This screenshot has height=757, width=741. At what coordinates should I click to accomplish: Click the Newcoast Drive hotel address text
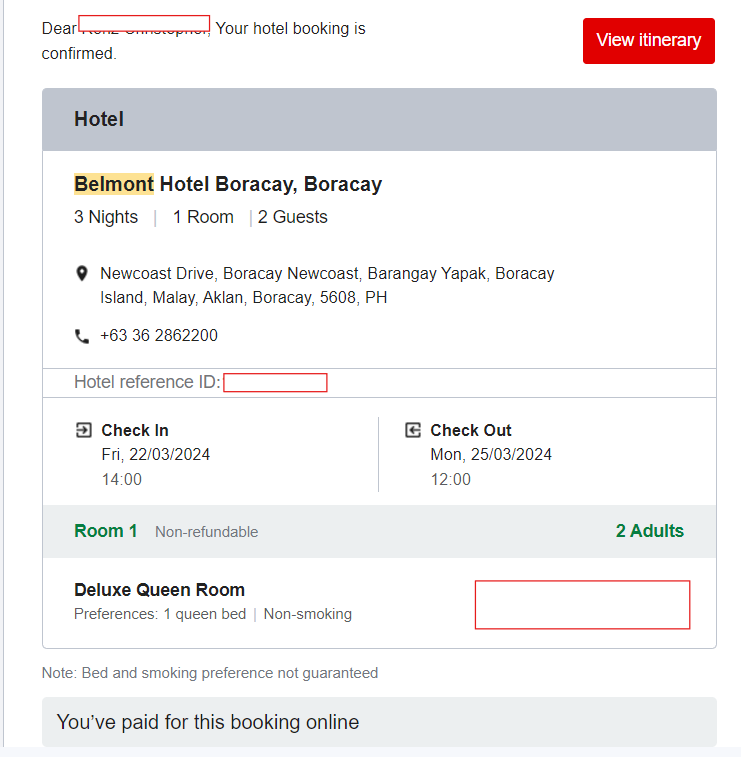pyautogui.click(x=327, y=285)
